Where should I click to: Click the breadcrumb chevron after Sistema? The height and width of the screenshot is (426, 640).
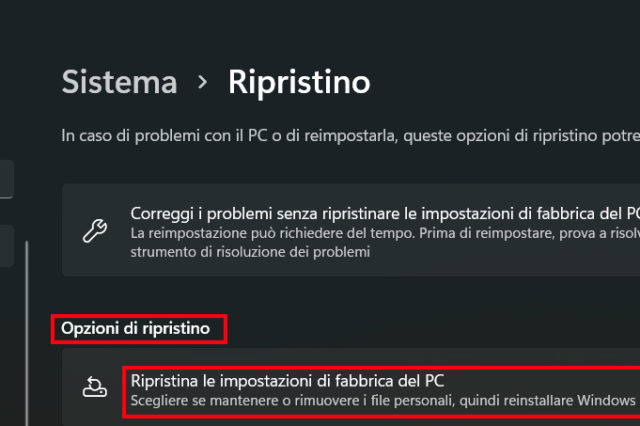[203, 82]
